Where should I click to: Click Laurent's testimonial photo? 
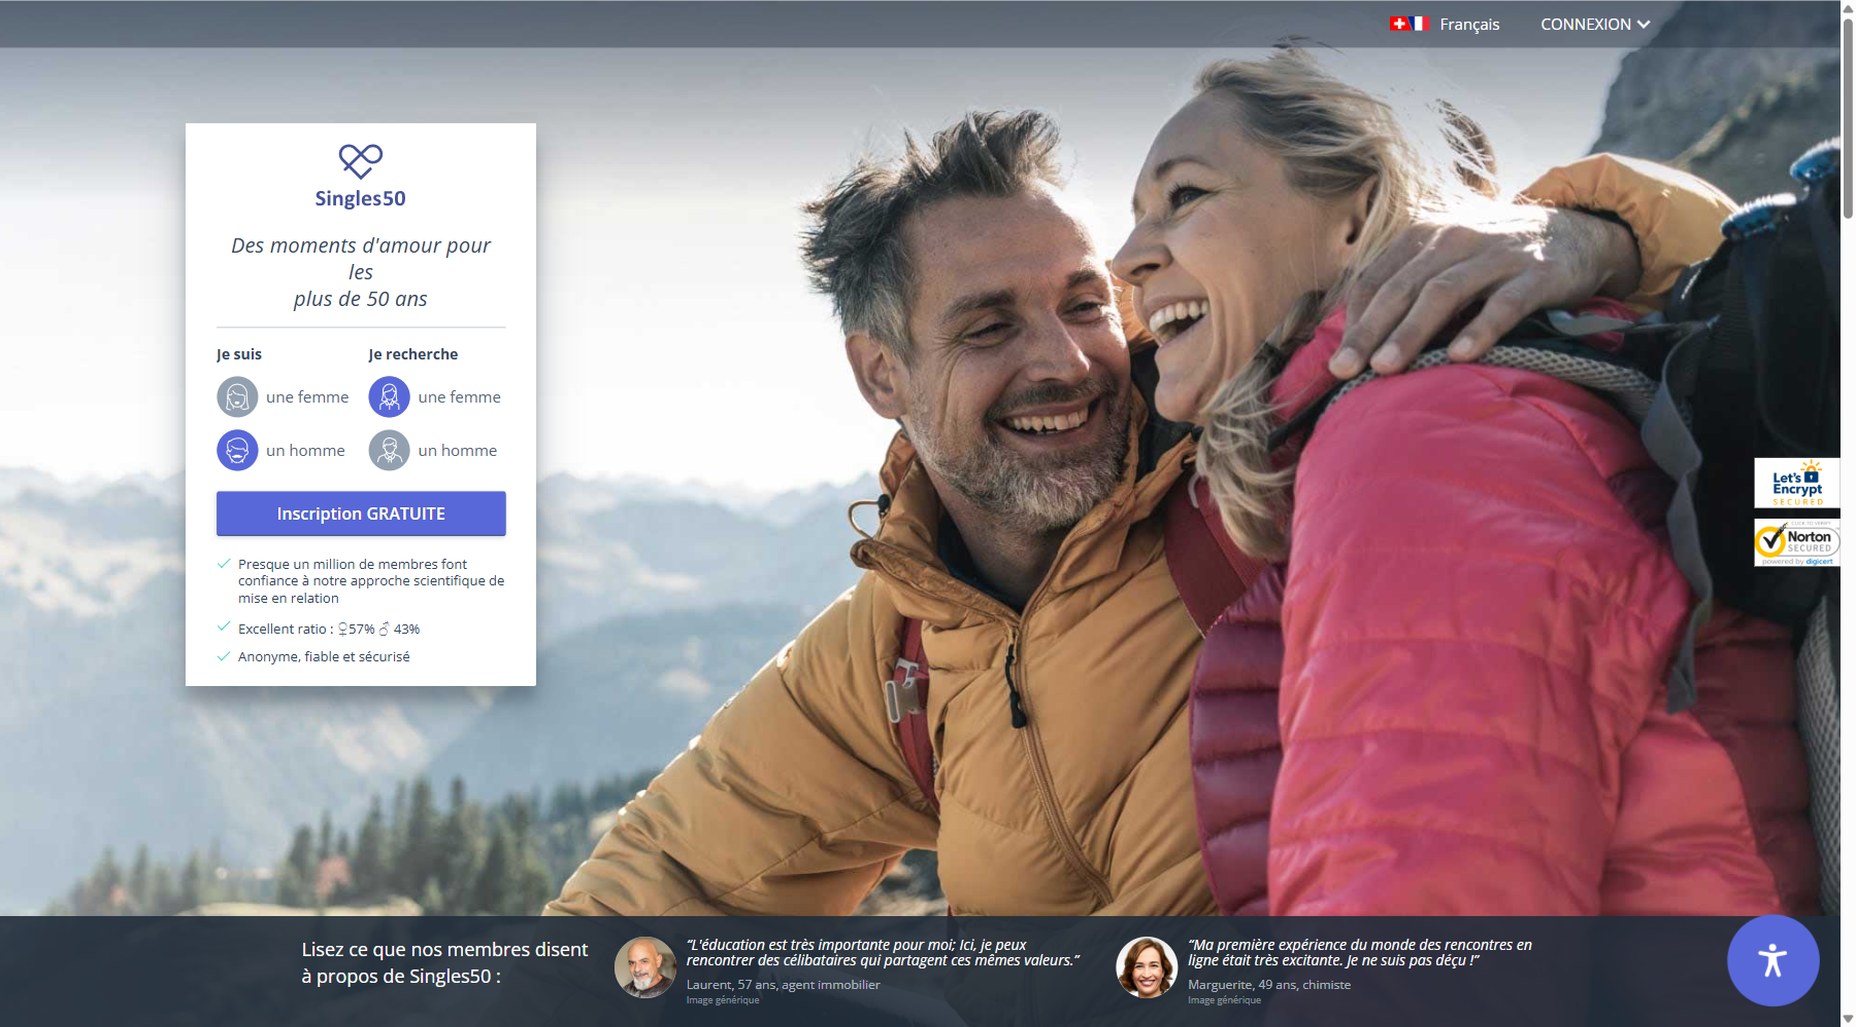tap(645, 967)
